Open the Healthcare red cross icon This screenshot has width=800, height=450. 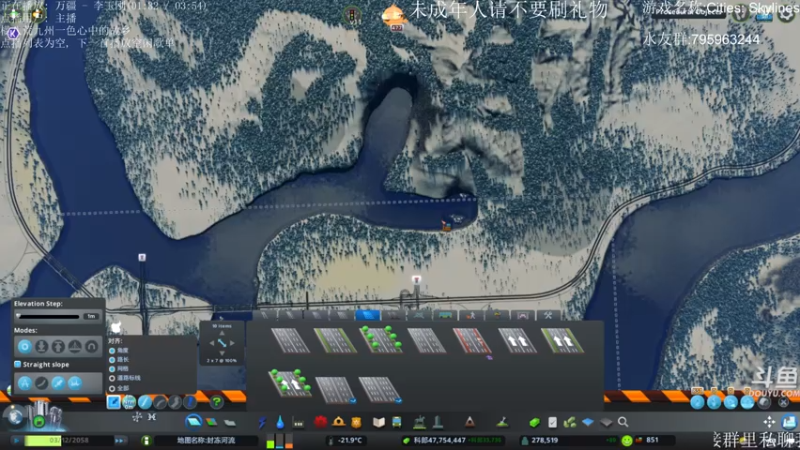320,422
